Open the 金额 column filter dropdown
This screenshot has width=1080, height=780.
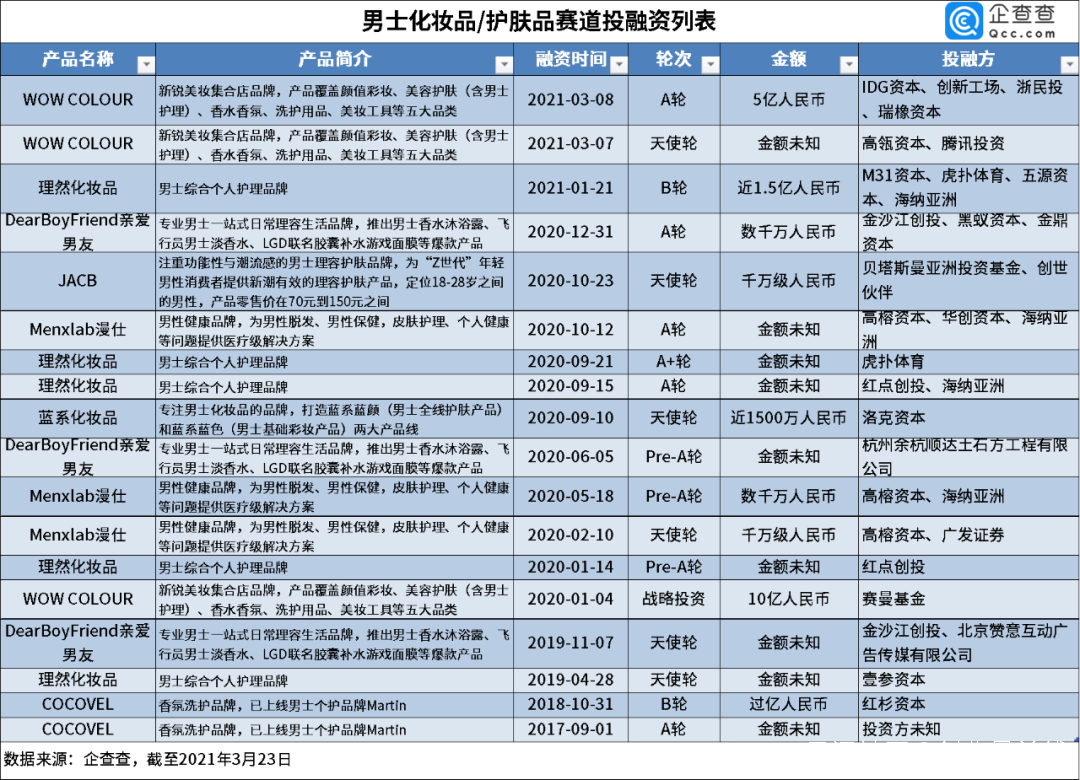click(x=849, y=65)
